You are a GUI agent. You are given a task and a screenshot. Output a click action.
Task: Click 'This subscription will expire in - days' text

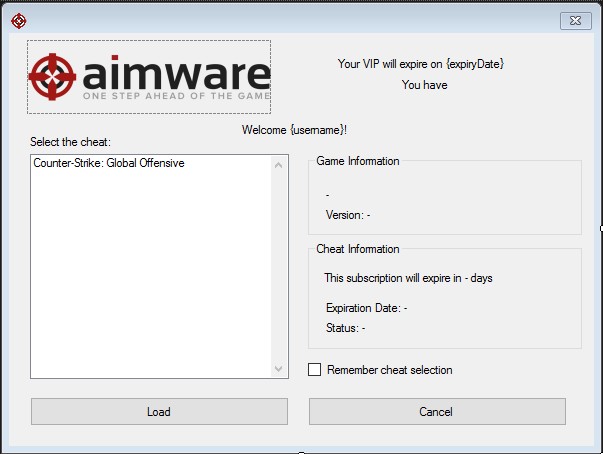tap(408, 278)
